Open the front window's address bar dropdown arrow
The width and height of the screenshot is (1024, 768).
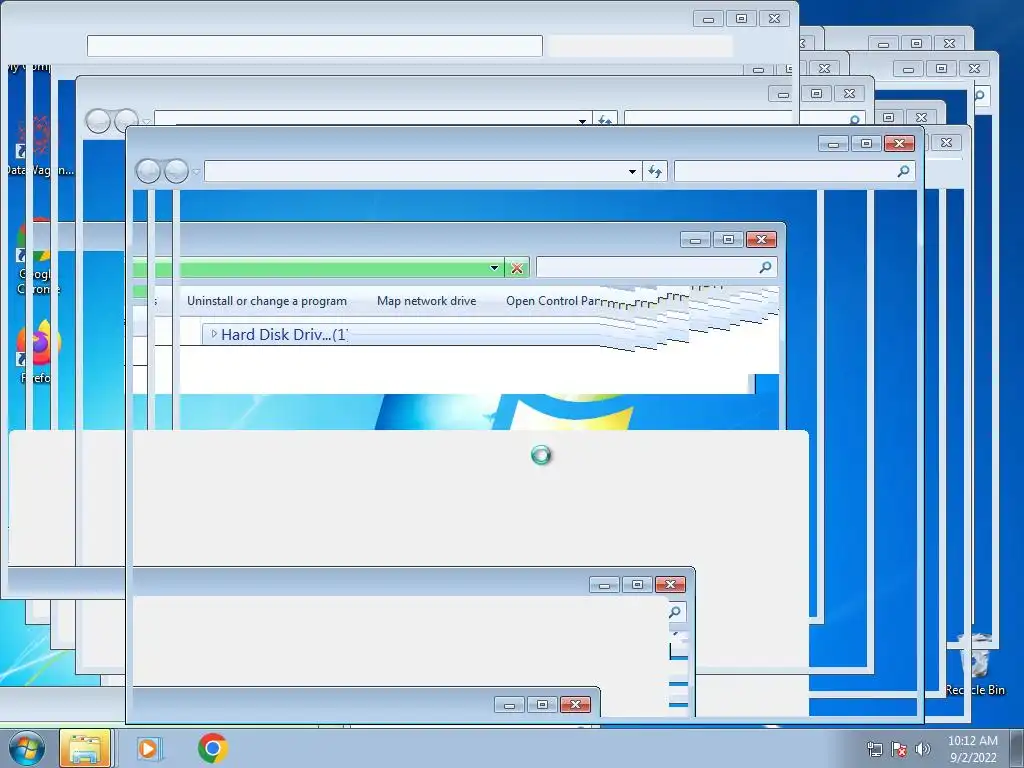[x=632, y=172]
